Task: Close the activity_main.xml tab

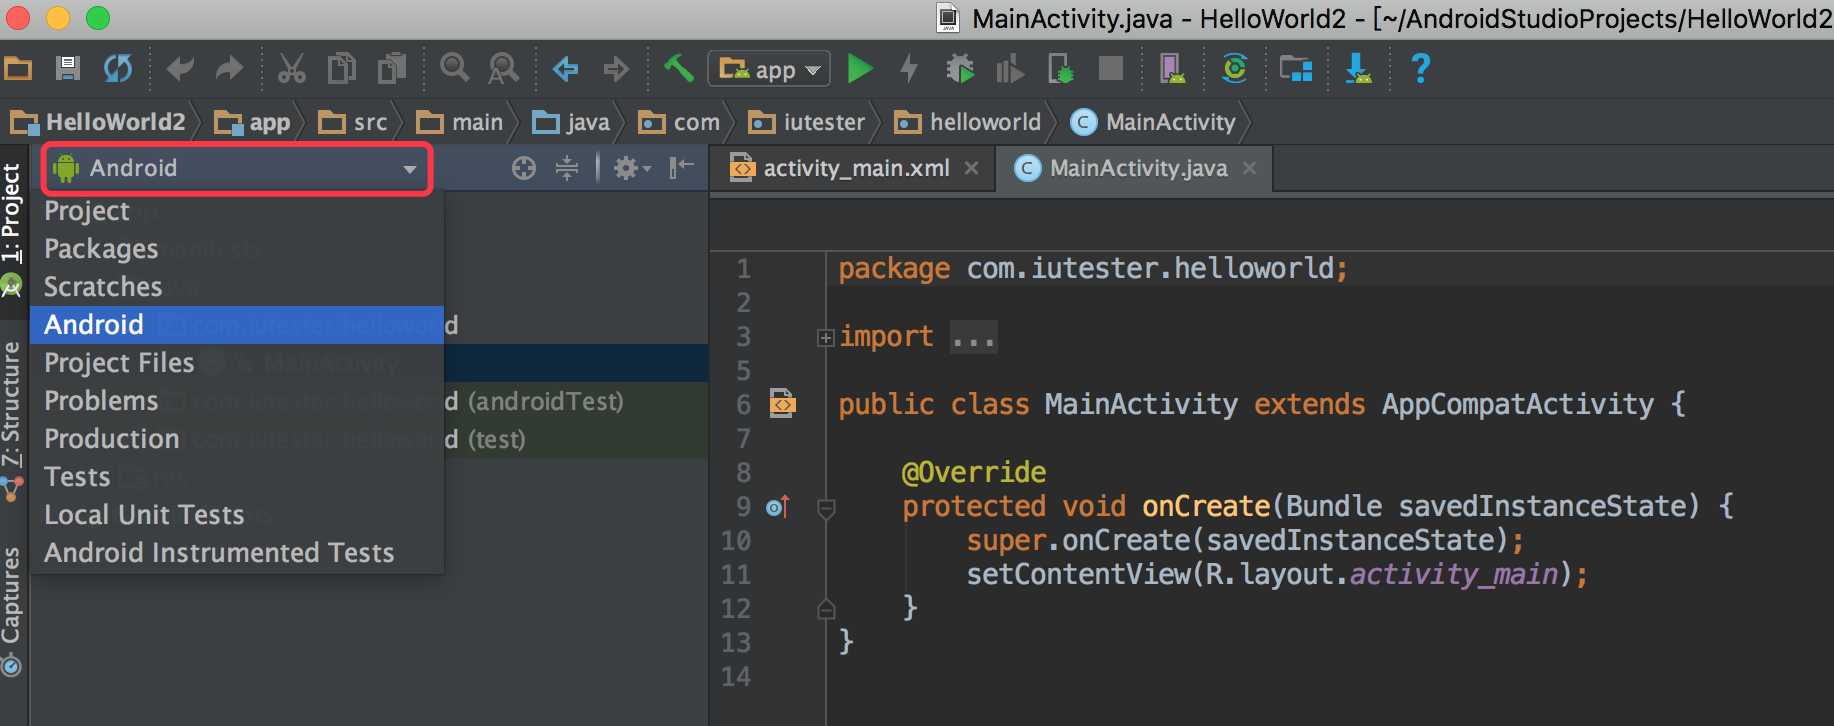Action: pyautogui.click(x=971, y=168)
